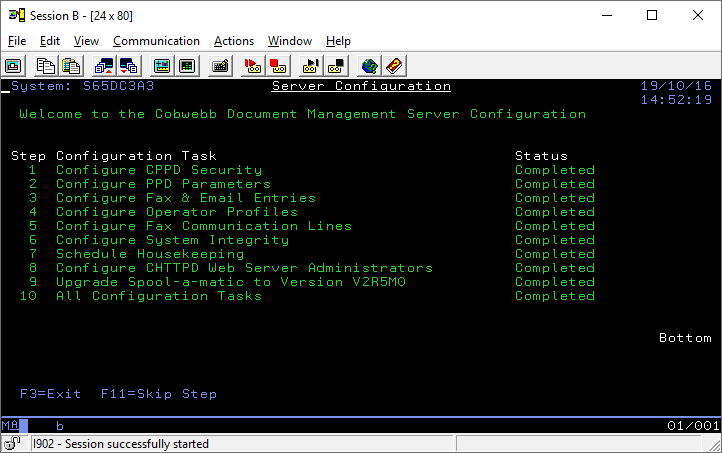Click the Send File to host icon
This screenshot has width=722, height=453.
(x=104, y=66)
